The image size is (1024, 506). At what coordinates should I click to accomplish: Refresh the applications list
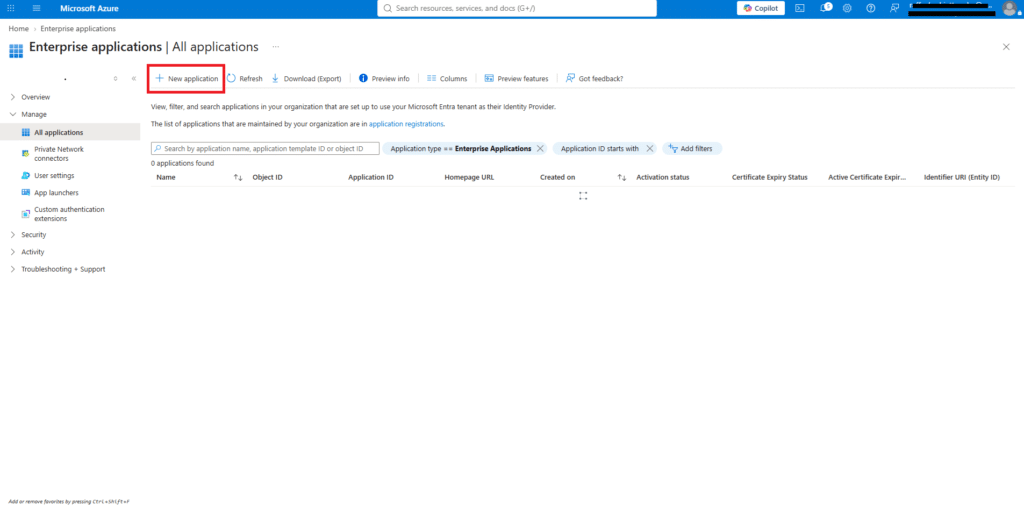[244, 78]
